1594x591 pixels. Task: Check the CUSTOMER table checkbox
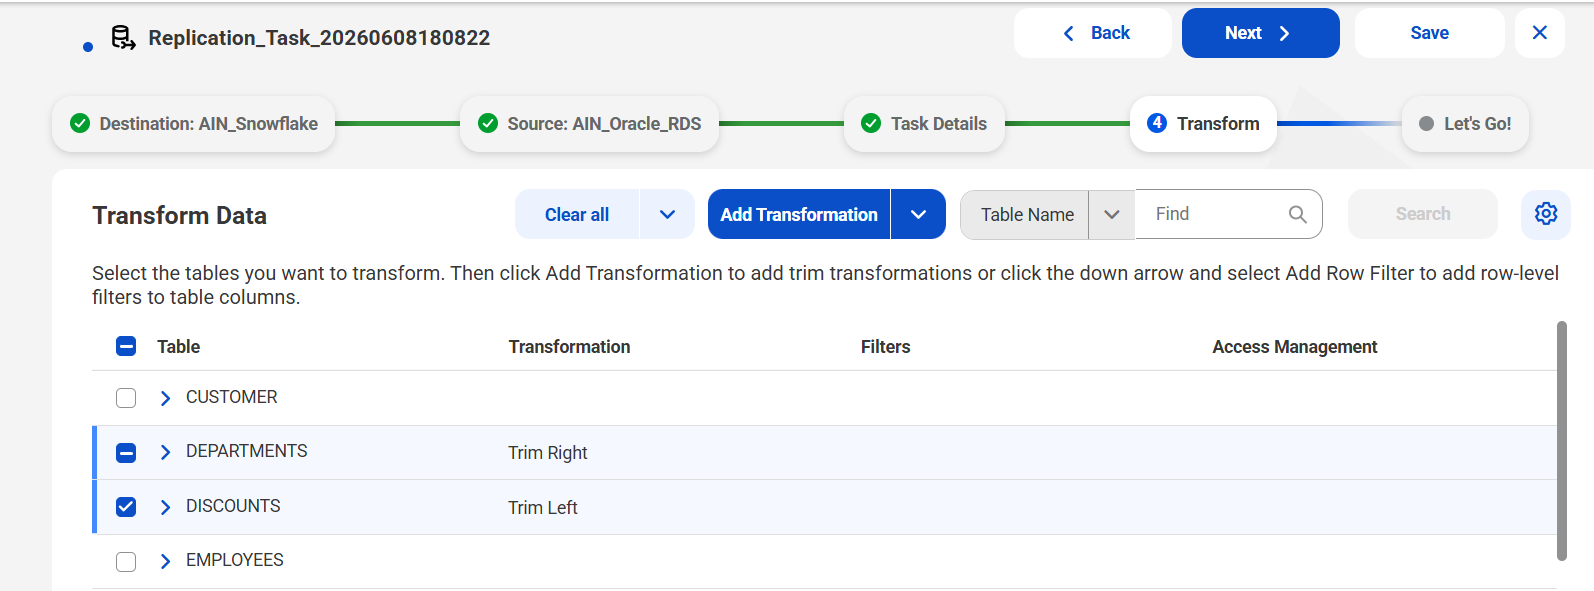tap(126, 398)
